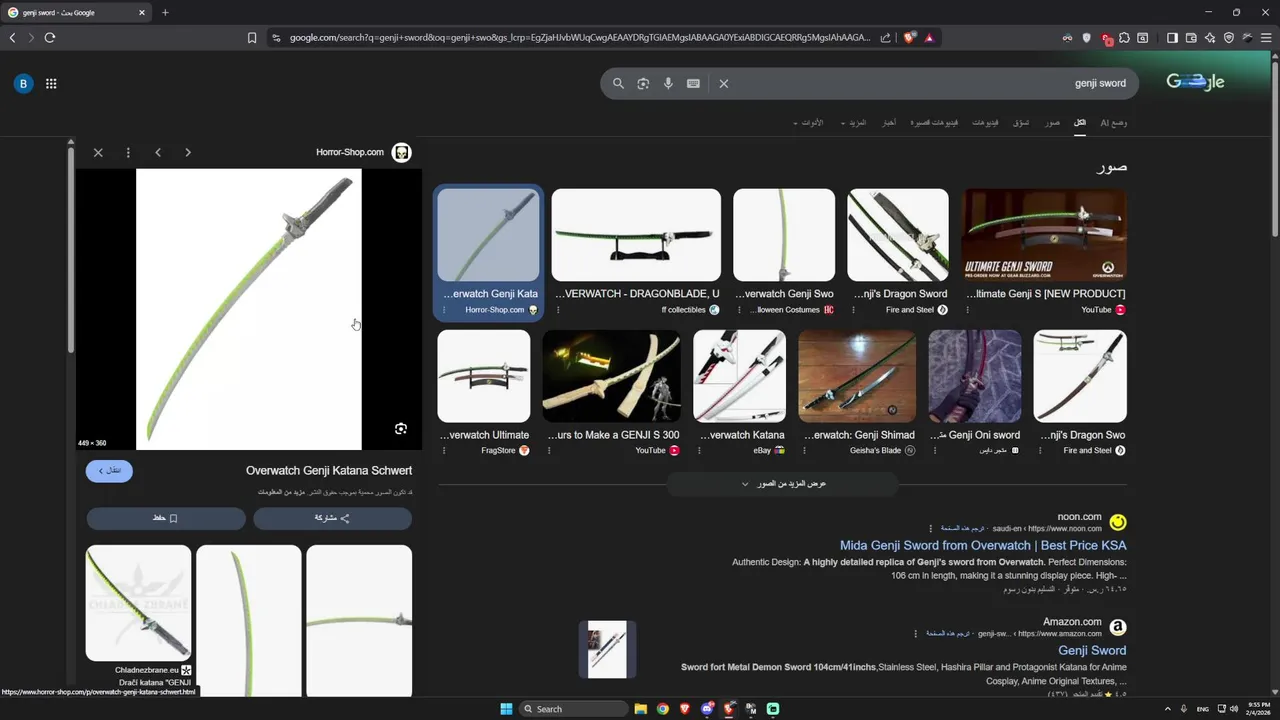This screenshot has height=720, width=1280.
Task: Close the image preview panel
Action: (98, 153)
